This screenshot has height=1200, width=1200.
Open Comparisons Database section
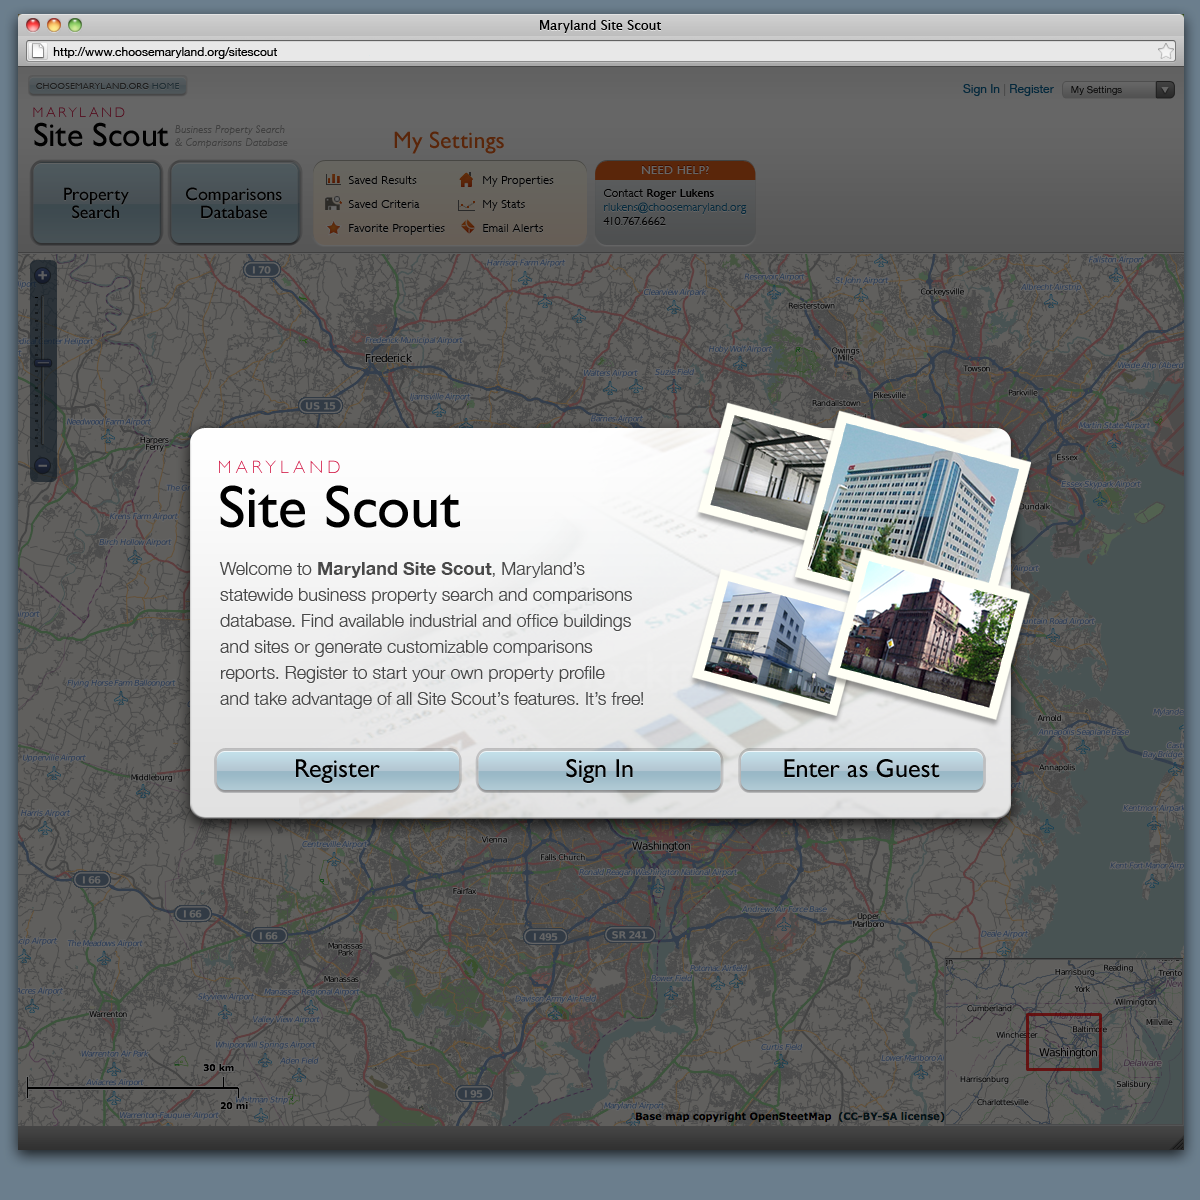234,203
